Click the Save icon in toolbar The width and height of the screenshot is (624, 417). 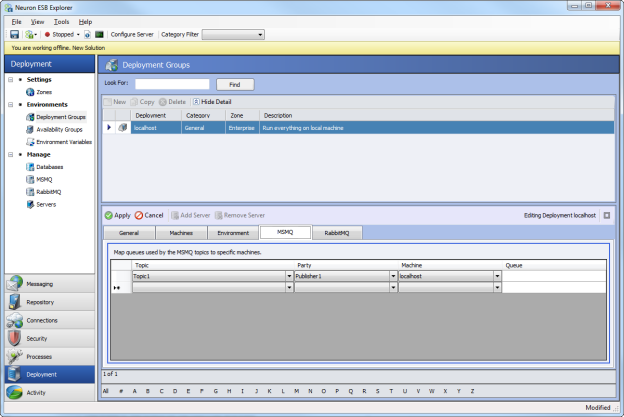click(15, 34)
